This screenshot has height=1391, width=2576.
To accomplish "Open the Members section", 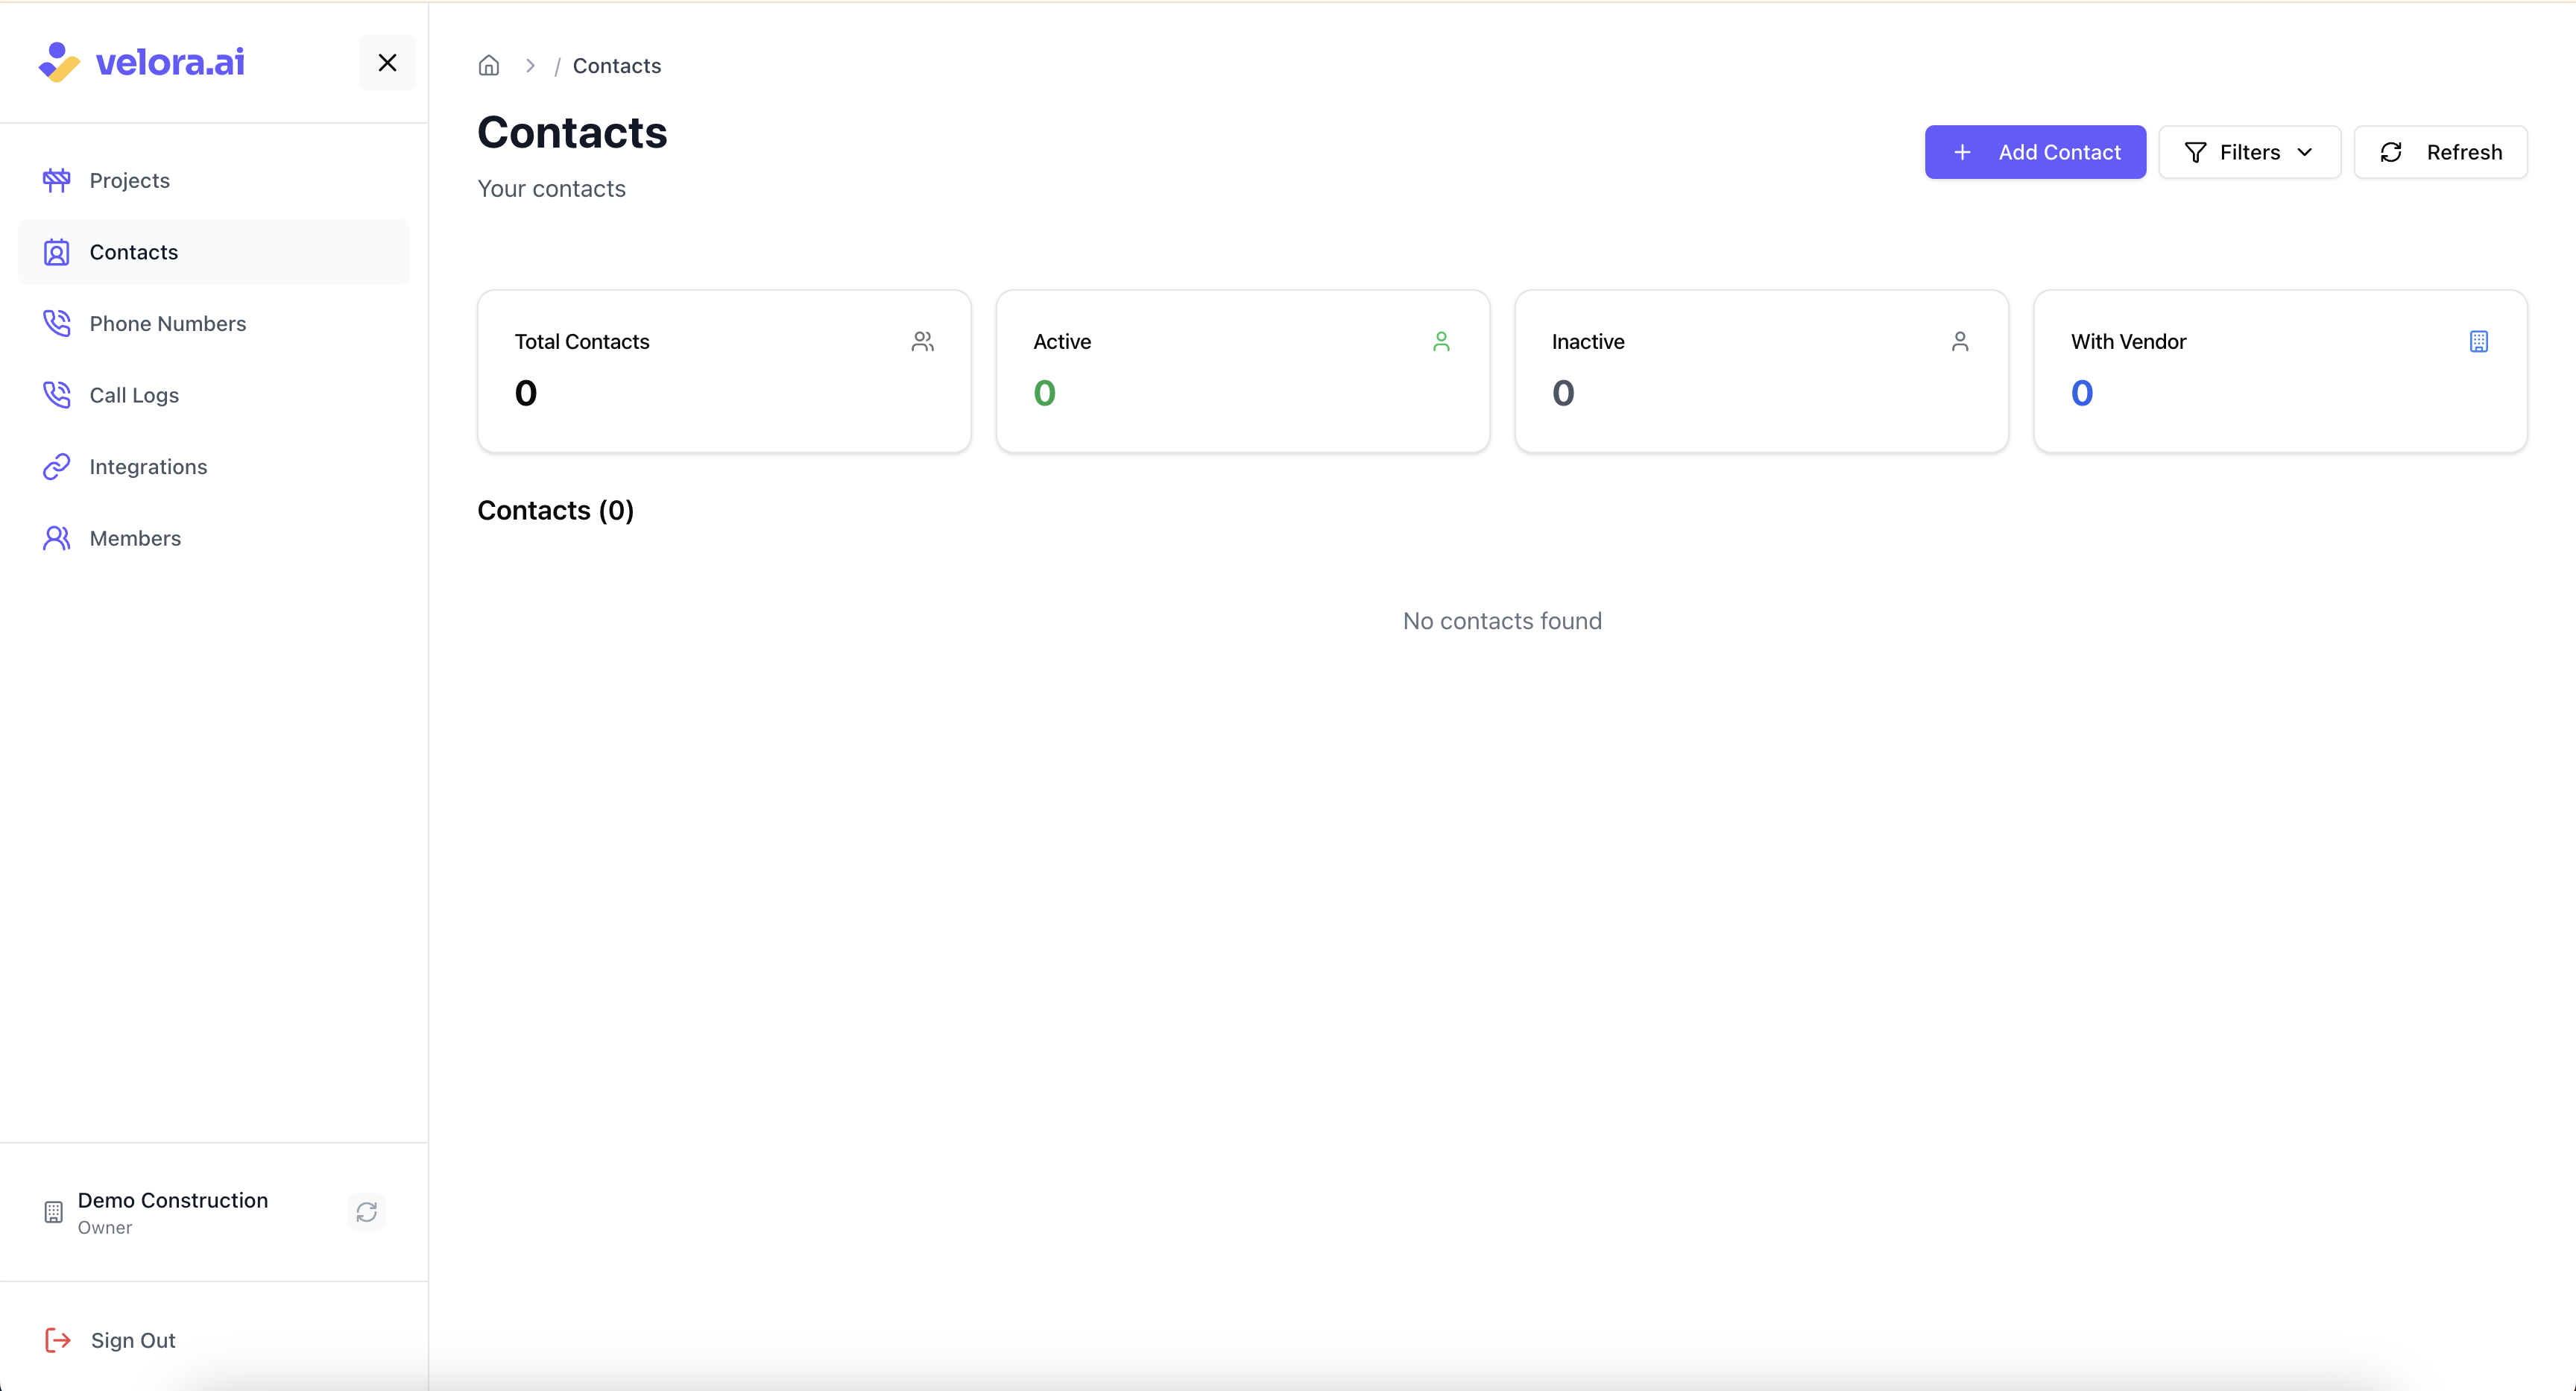I will pos(213,538).
